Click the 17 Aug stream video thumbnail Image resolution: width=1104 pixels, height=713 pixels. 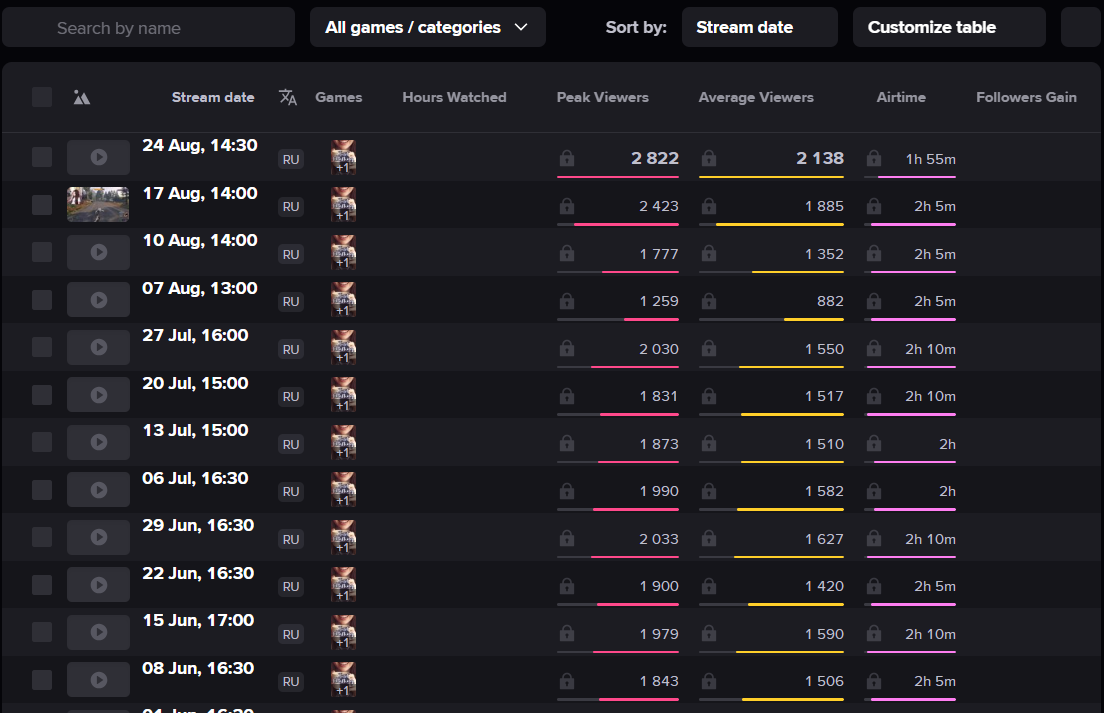pos(98,204)
